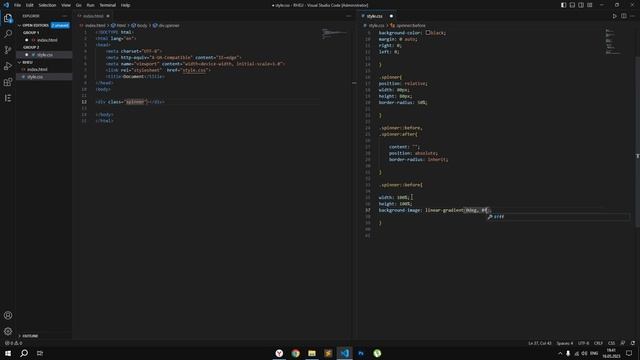The image size is (640, 360).
Task: Click Spaces: 4 indentation in status bar
Action: (564, 343)
